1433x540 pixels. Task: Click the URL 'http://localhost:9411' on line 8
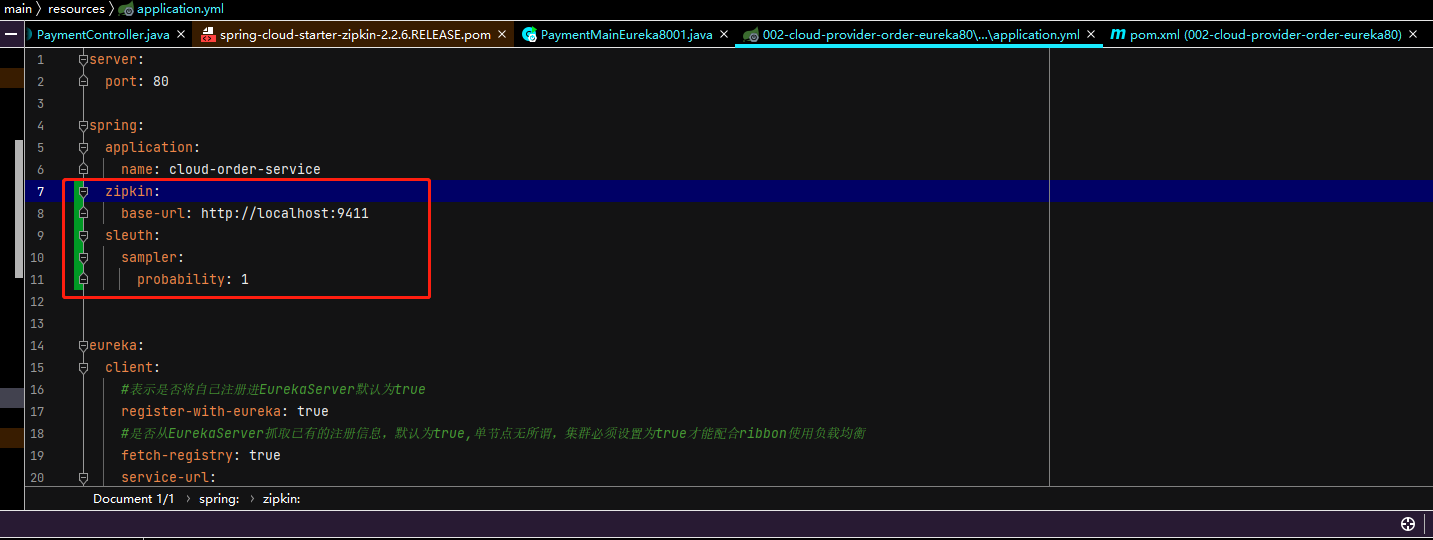click(285, 213)
